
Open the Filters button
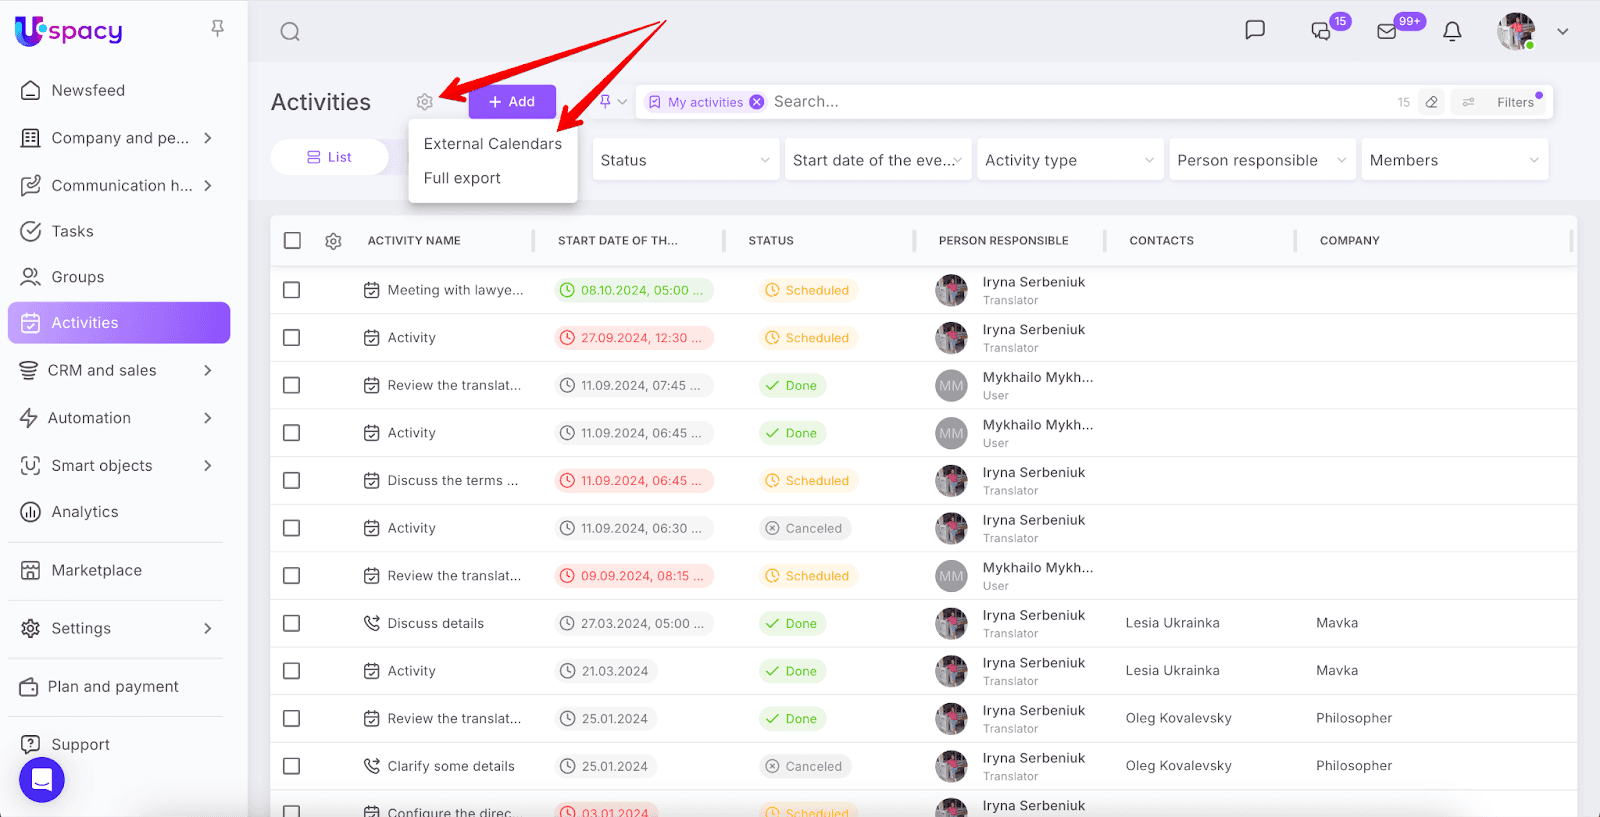coord(1503,102)
